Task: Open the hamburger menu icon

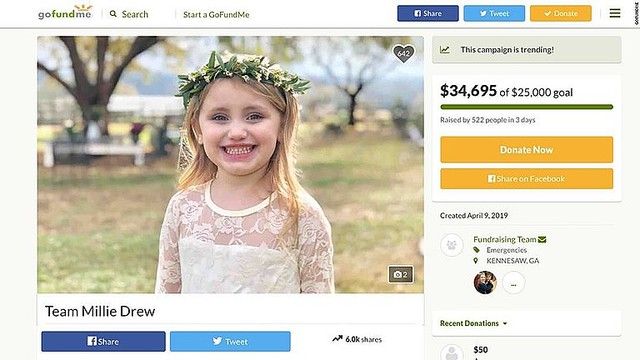Action: click(615, 13)
